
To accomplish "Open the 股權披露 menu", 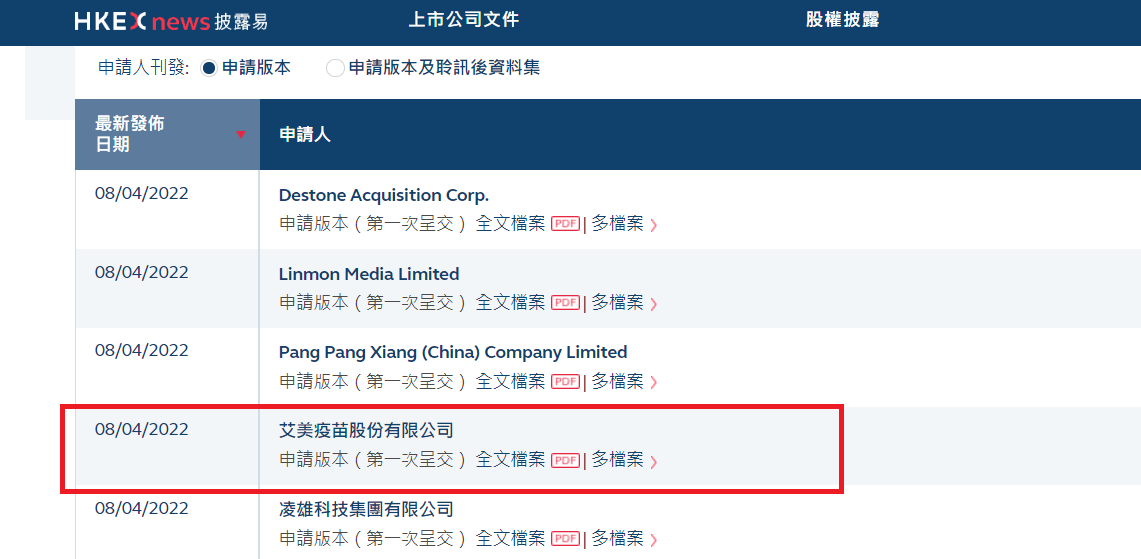I will tap(842, 20).
